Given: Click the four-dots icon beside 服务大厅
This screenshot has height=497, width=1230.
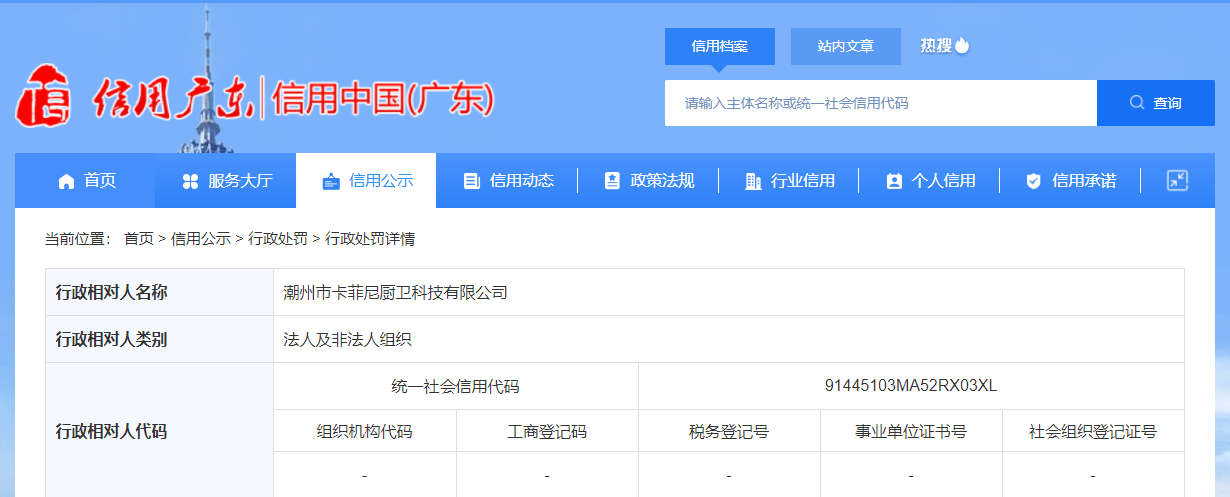Looking at the screenshot, I should click(x=191, y=181).
